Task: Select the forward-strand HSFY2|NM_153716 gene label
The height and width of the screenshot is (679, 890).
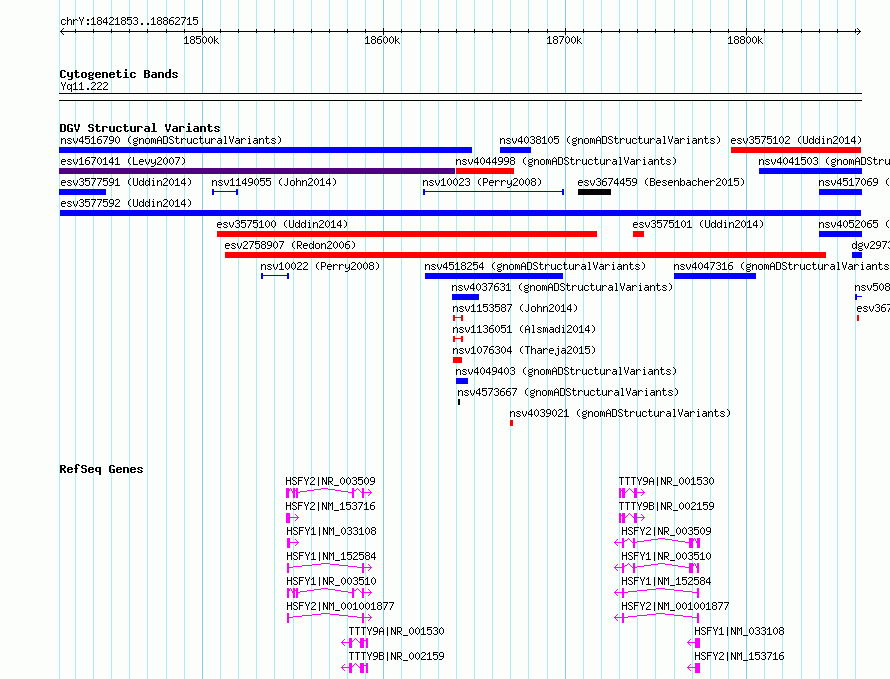Action: (x=330, y=506)
